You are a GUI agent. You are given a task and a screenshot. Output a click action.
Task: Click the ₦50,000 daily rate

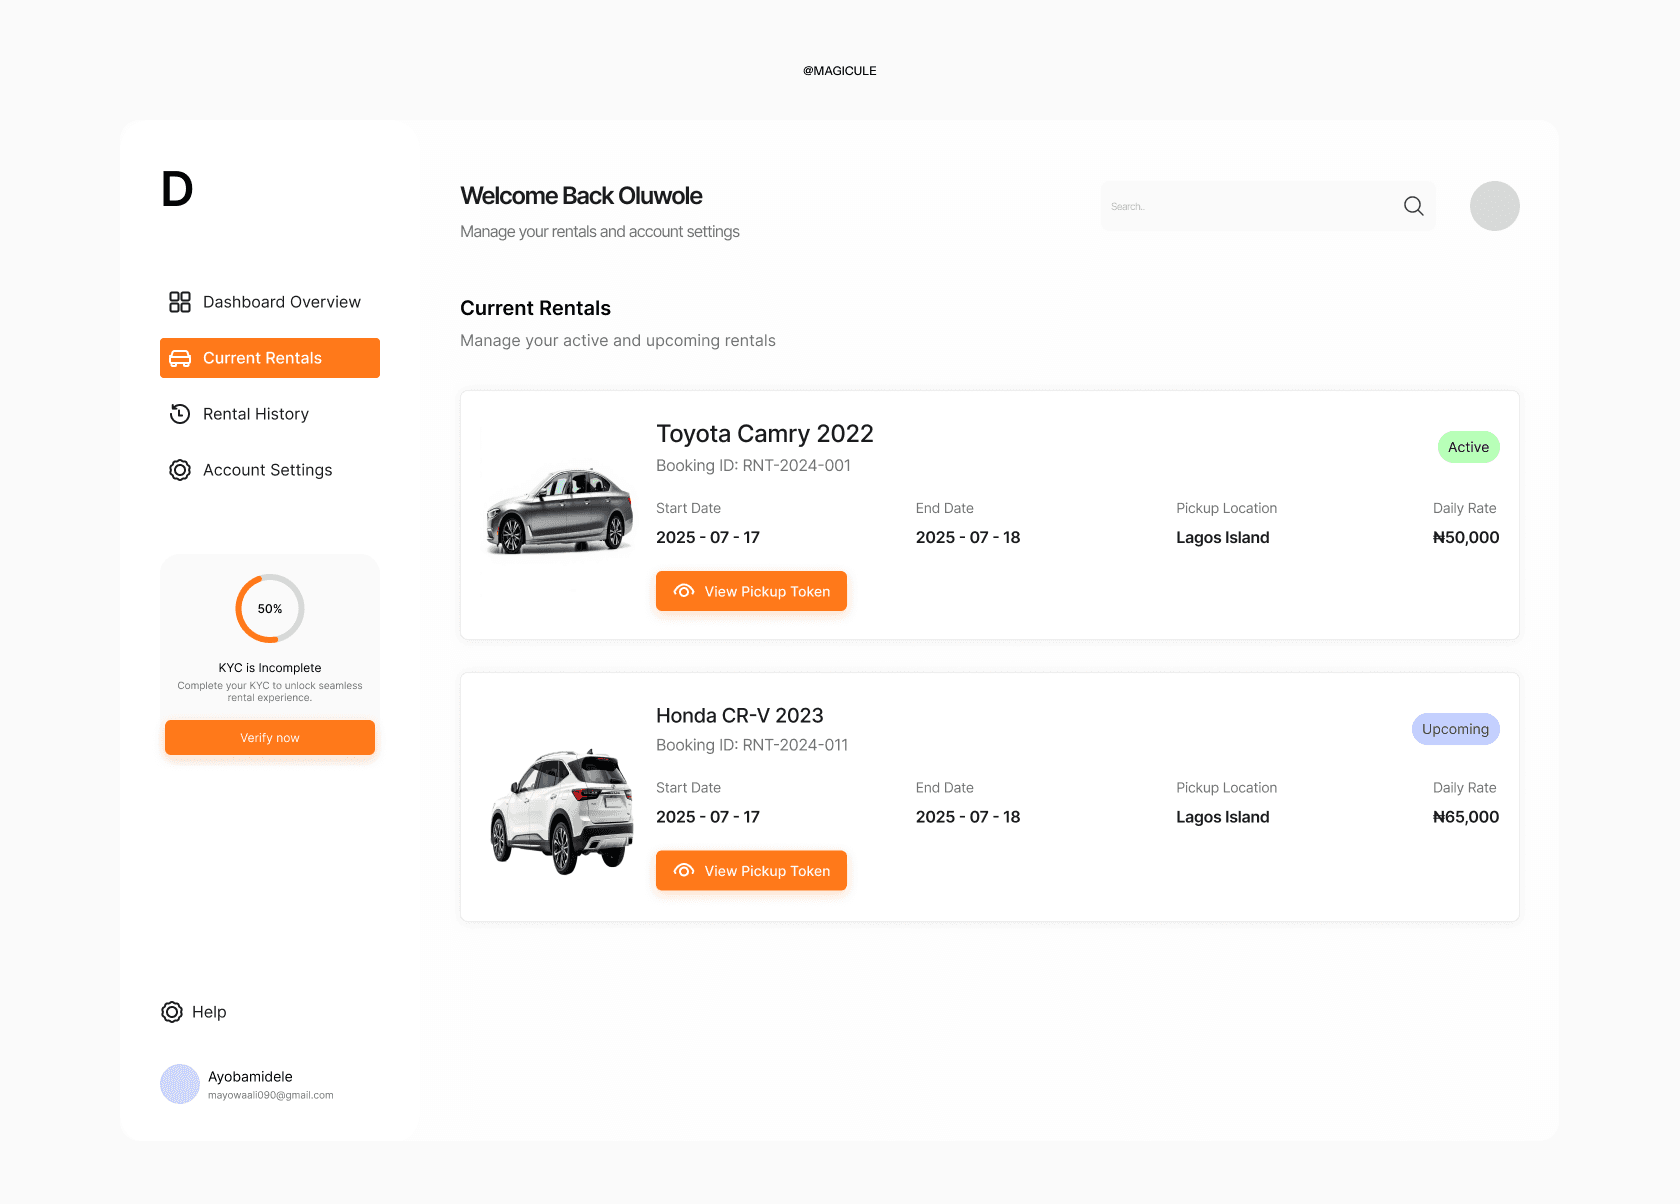tap(1466, 538)
